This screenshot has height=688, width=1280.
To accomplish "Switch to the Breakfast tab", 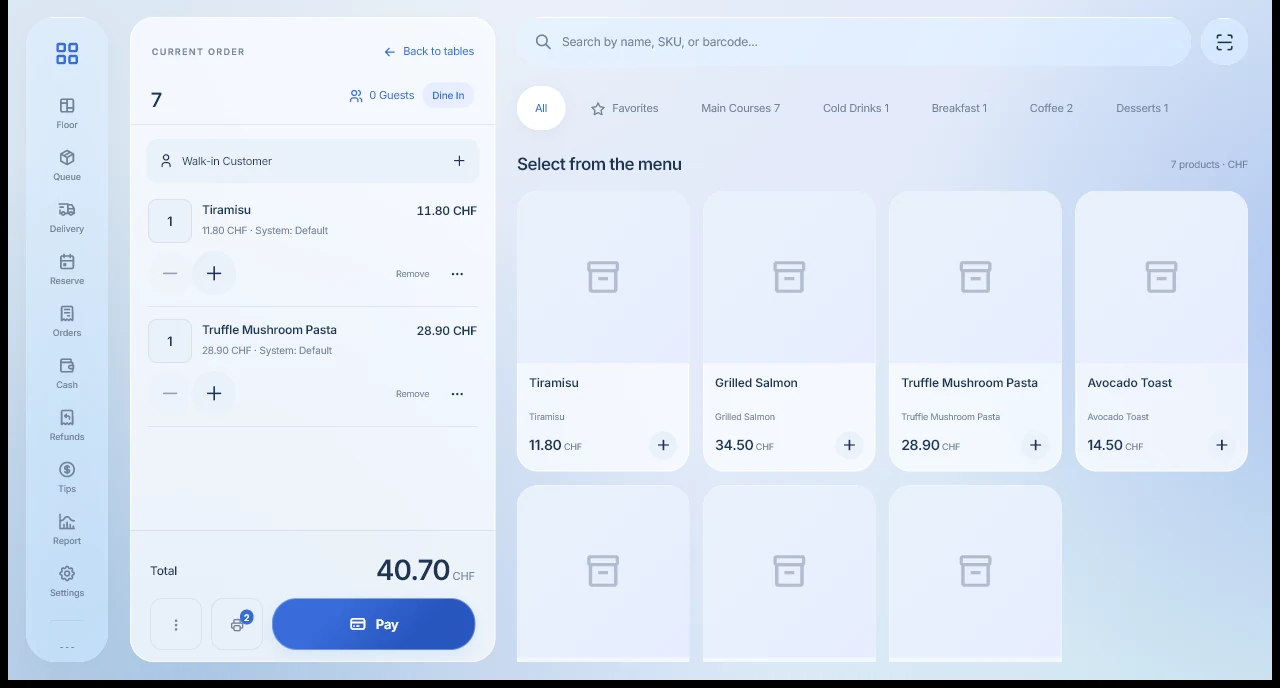I will click(959, 108).
